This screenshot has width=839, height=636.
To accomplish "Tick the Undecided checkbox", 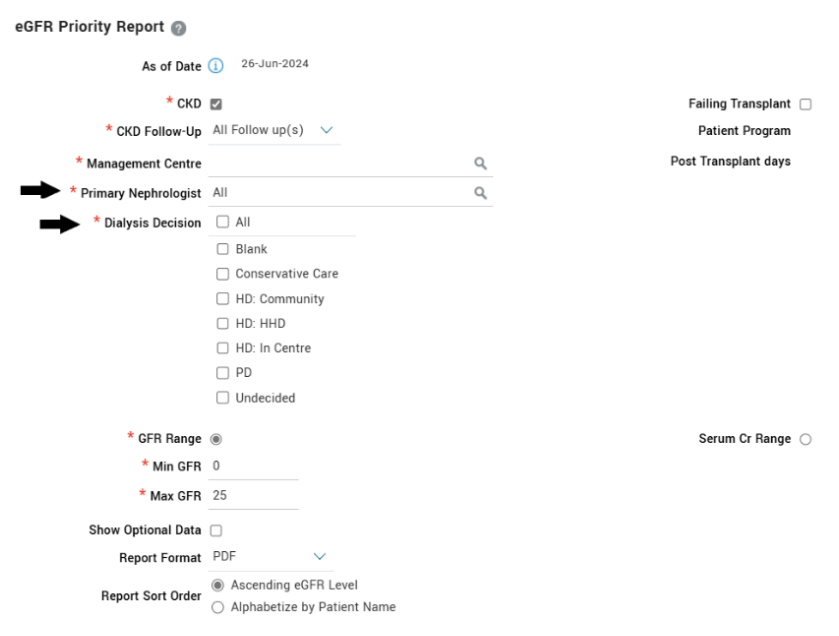I will (222, 398).
